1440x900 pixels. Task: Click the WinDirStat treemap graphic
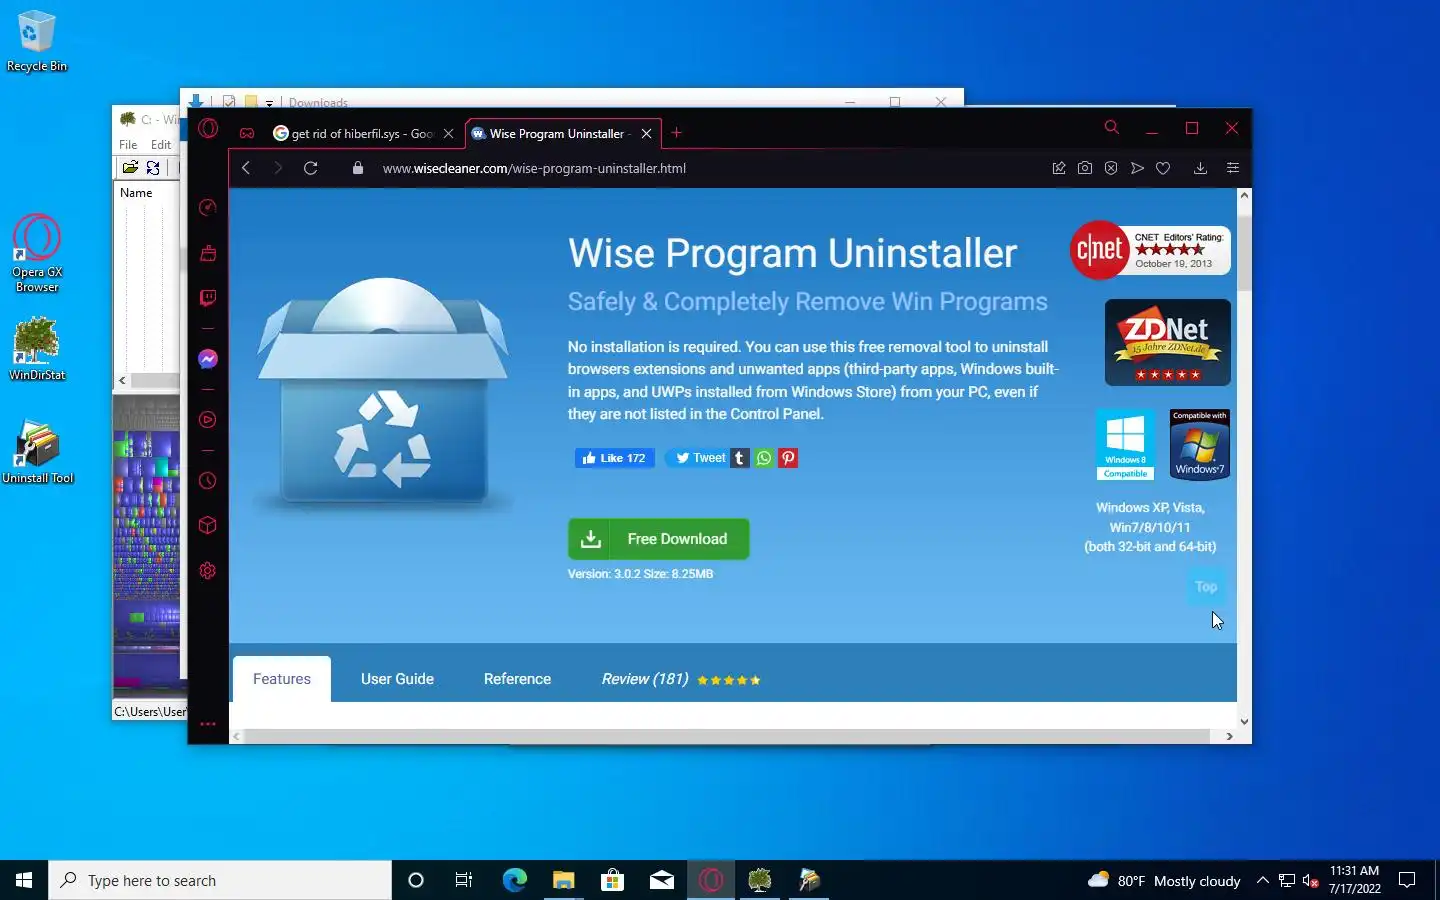point(147,545)
